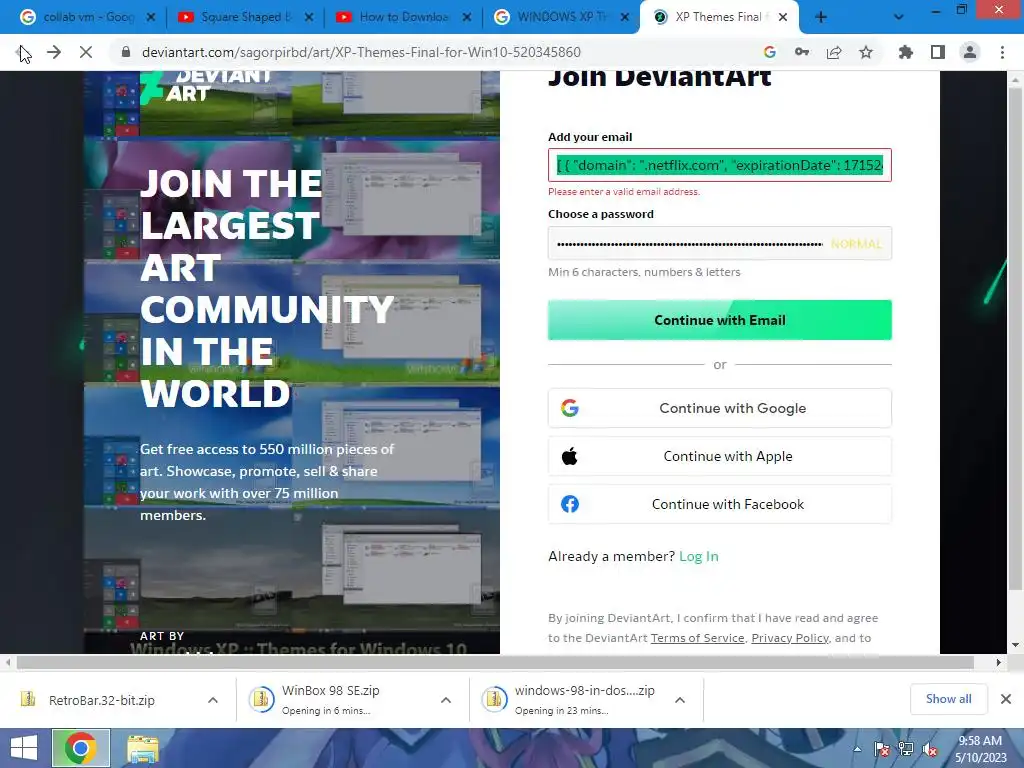Open the RetroBar.32-bit.zip download
This screenshot has width=1024, height=768.
(102, 700)
